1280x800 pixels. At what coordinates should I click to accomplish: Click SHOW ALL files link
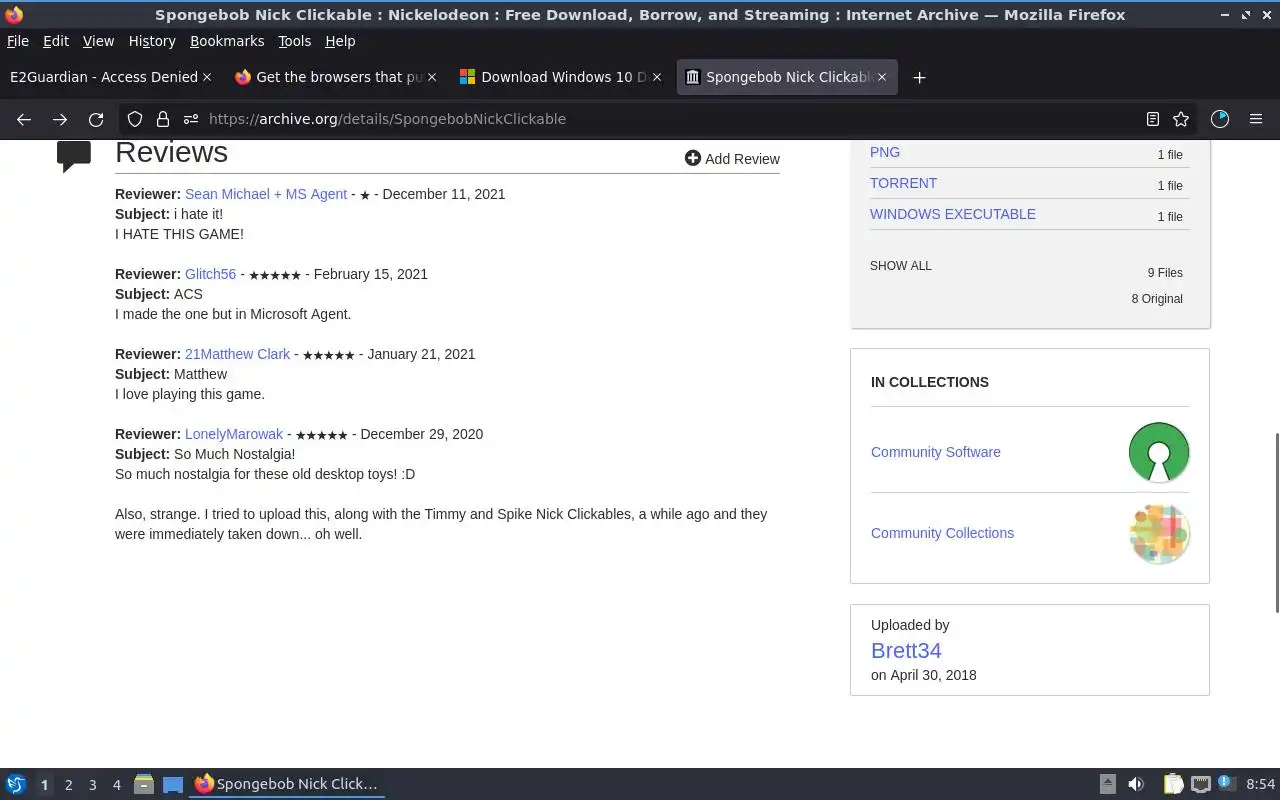tap(901, 266)
